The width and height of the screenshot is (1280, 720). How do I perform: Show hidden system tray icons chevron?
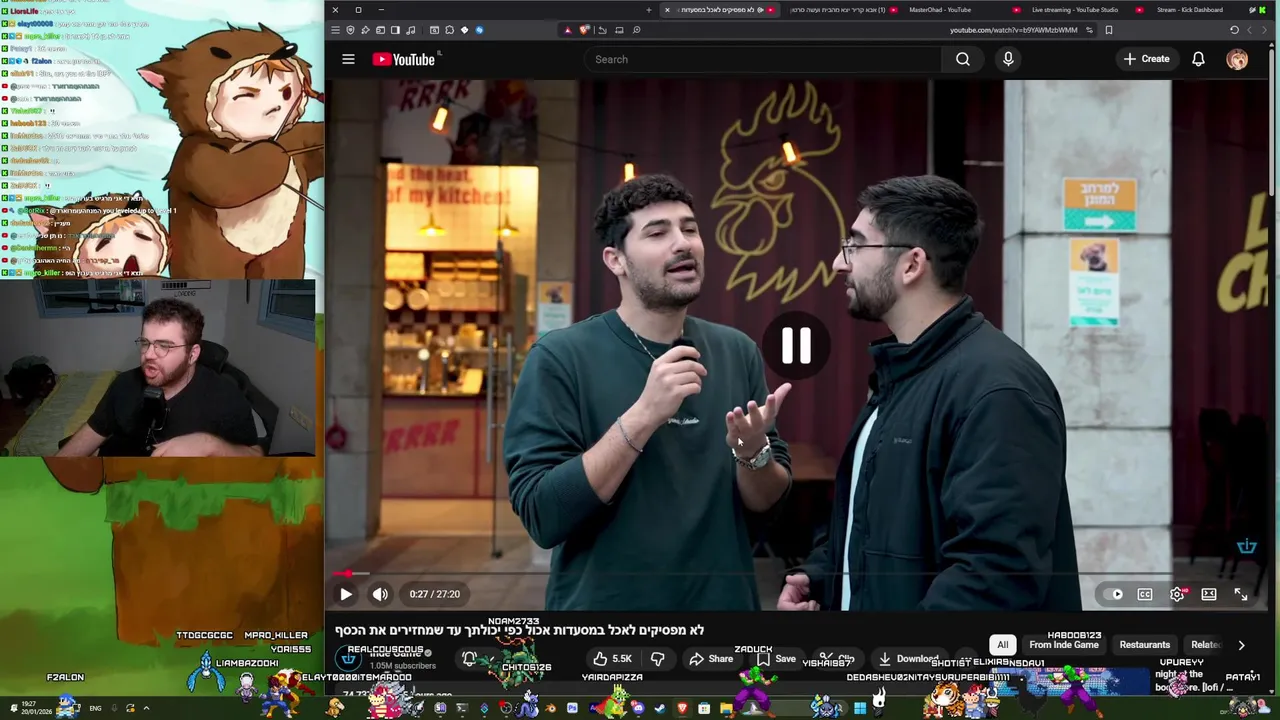[146, 708]
